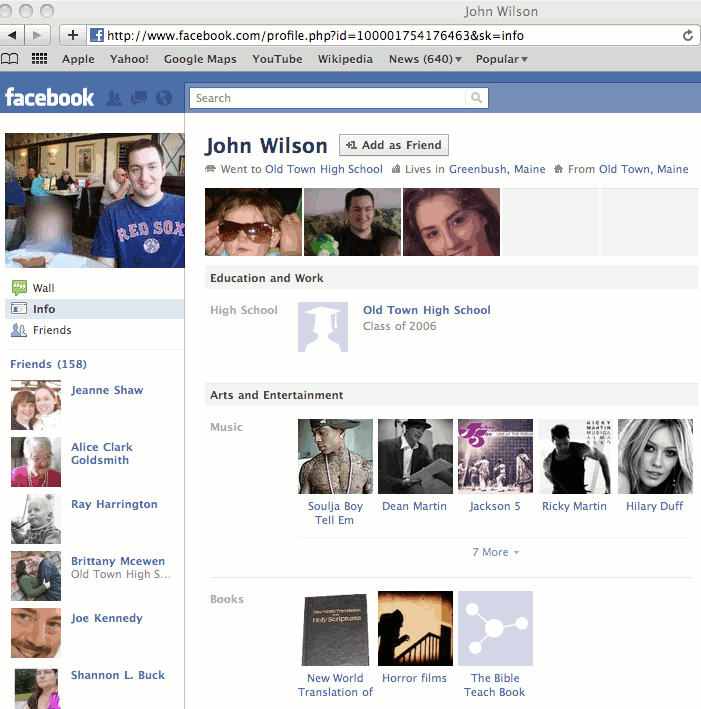Click the Dean Martin image
Screen dimensions: 701x709
coord(415,456)
